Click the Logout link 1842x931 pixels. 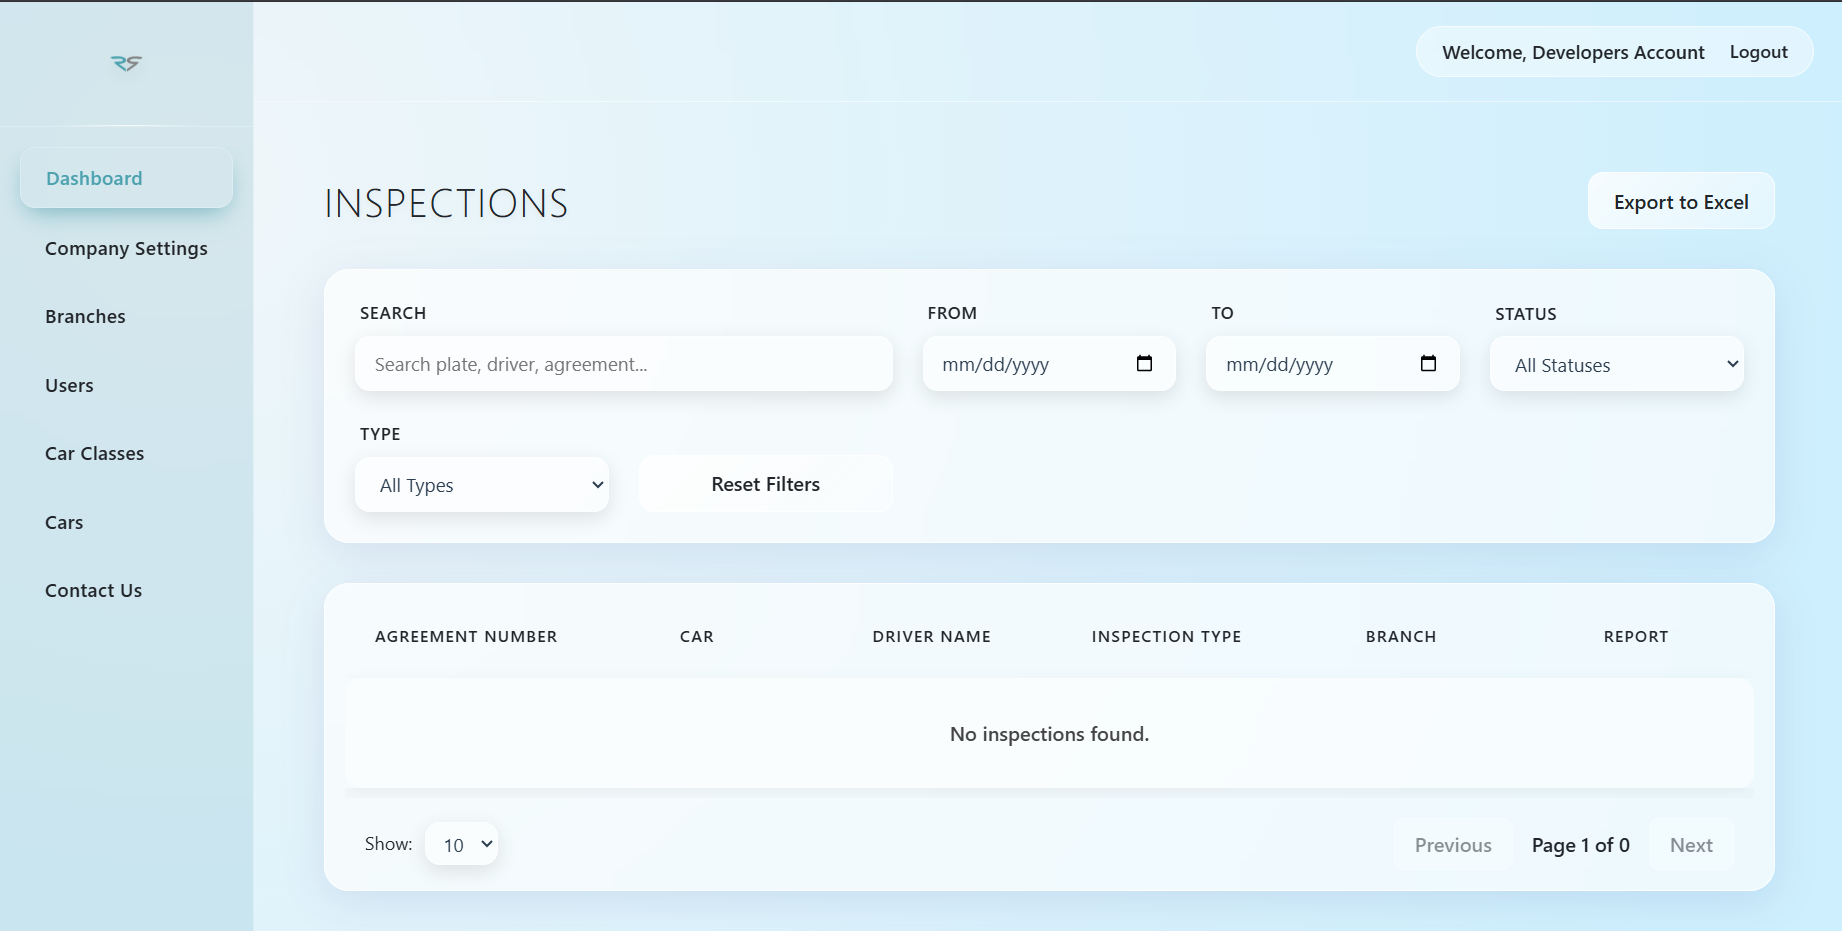[1759, 51]
